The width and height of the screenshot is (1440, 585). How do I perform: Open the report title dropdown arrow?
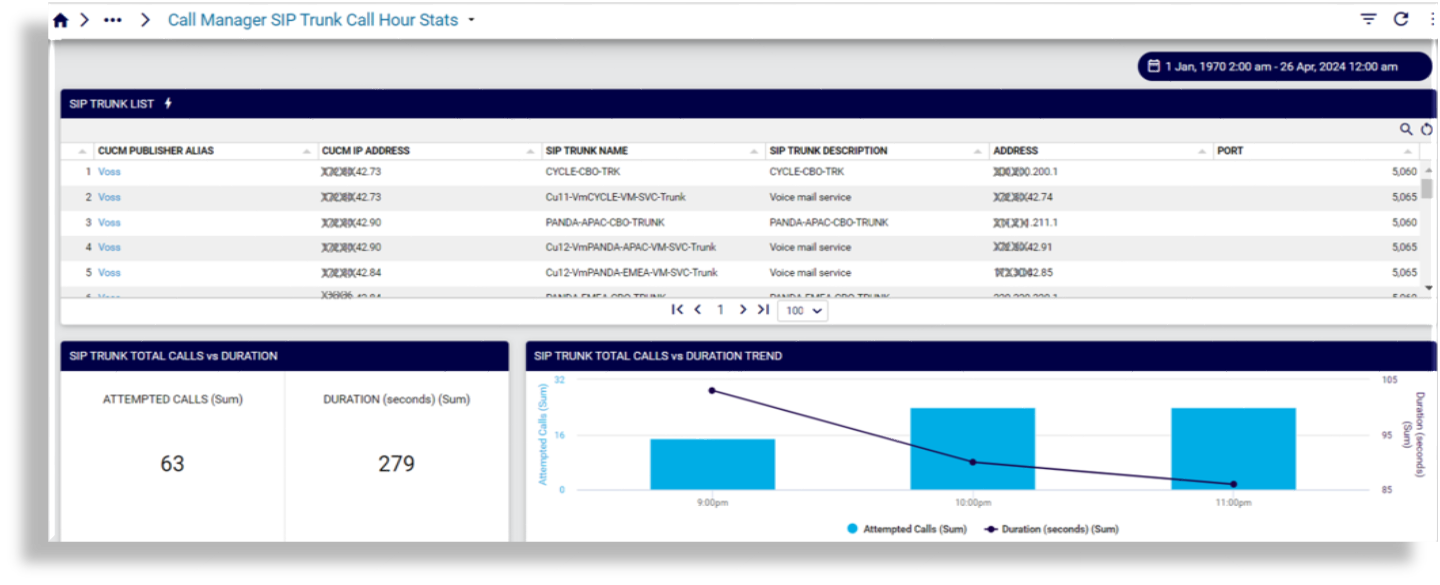[469, 19]
